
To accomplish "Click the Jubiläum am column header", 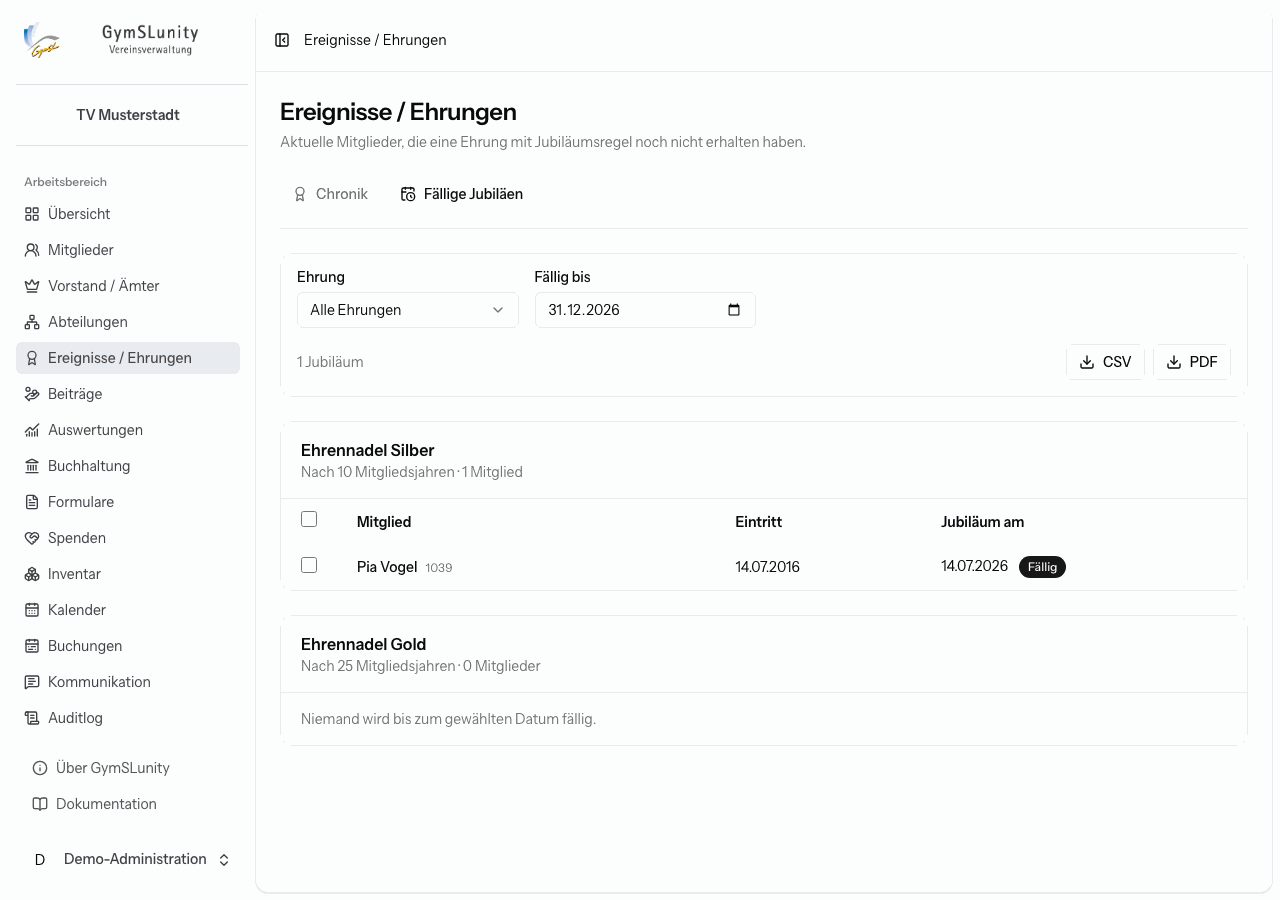I will pyautogui.click(x=982, y=522).
